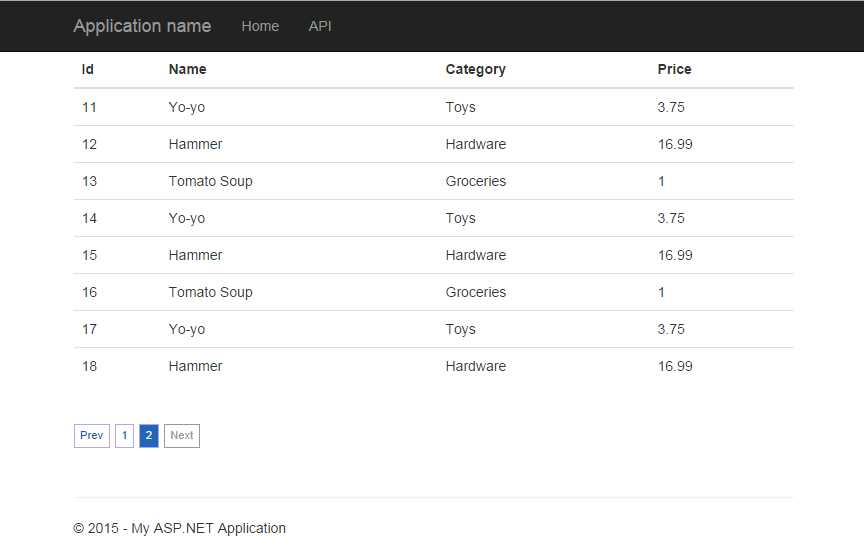Go to the previous page with Prev
The width and height of the screenshot is (864, 548).
[x=92, y=436]
